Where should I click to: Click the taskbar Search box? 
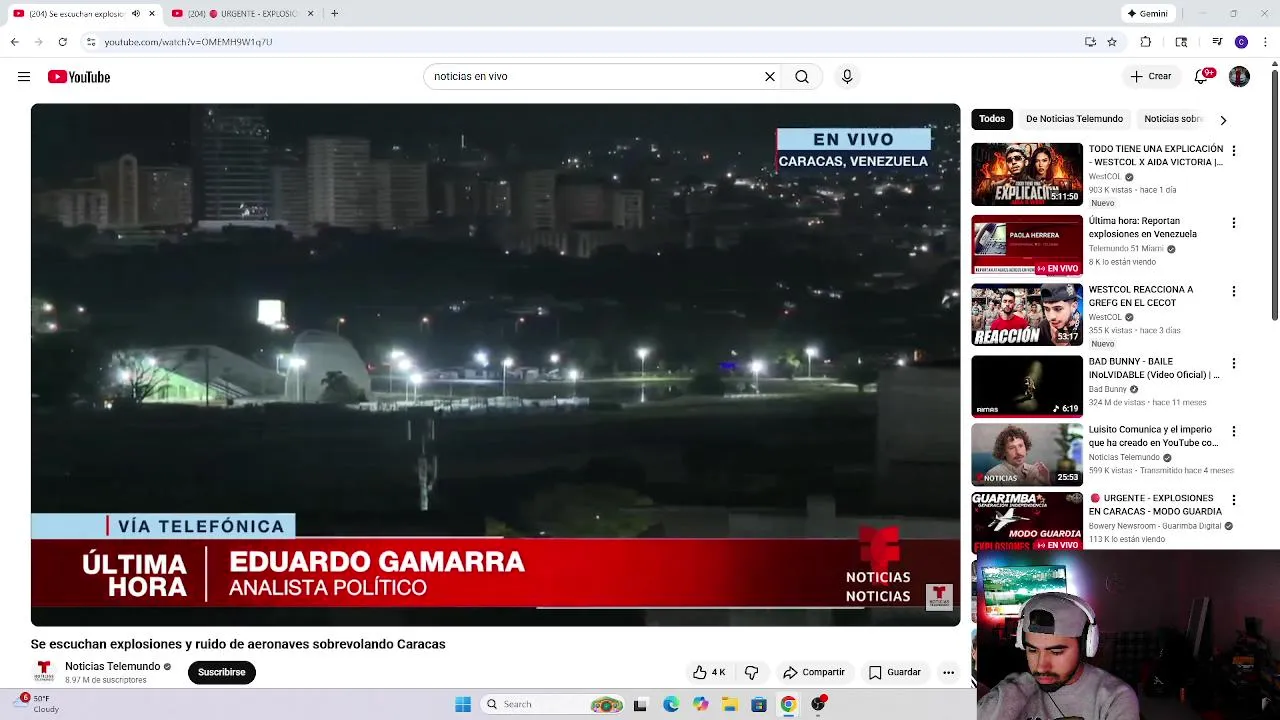coord(554,704)
